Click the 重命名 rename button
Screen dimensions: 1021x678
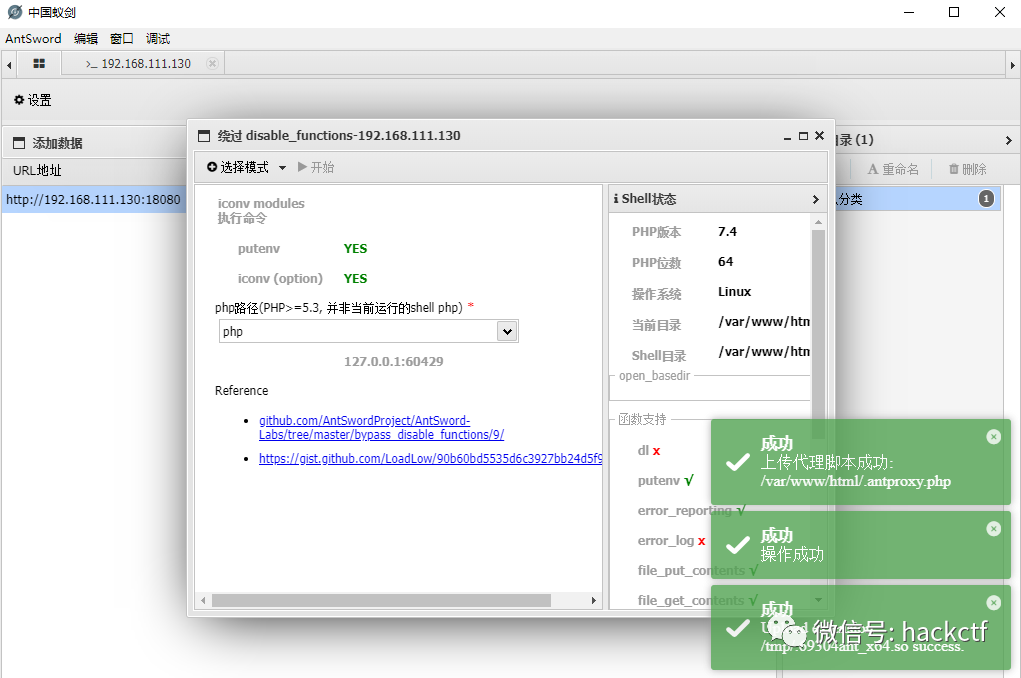coord(893,169)
